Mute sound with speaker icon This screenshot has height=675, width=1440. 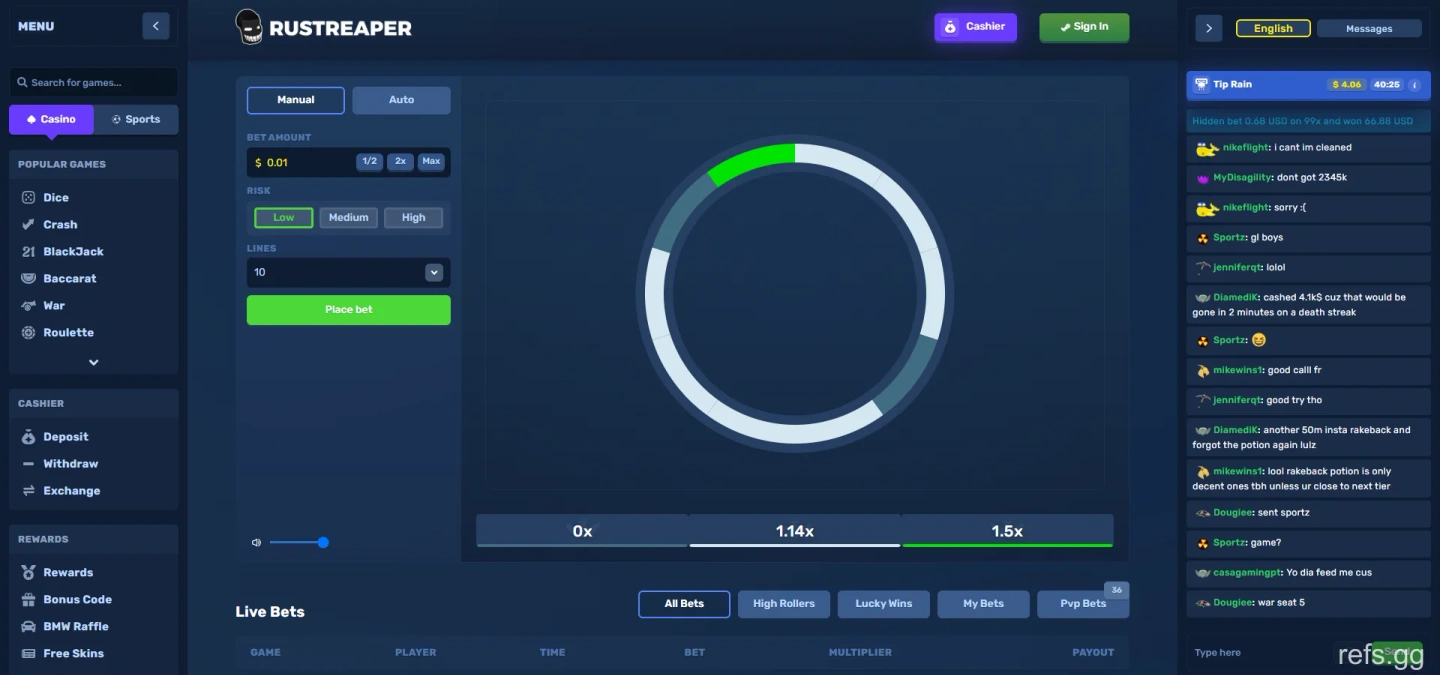(x=256, y=543)
